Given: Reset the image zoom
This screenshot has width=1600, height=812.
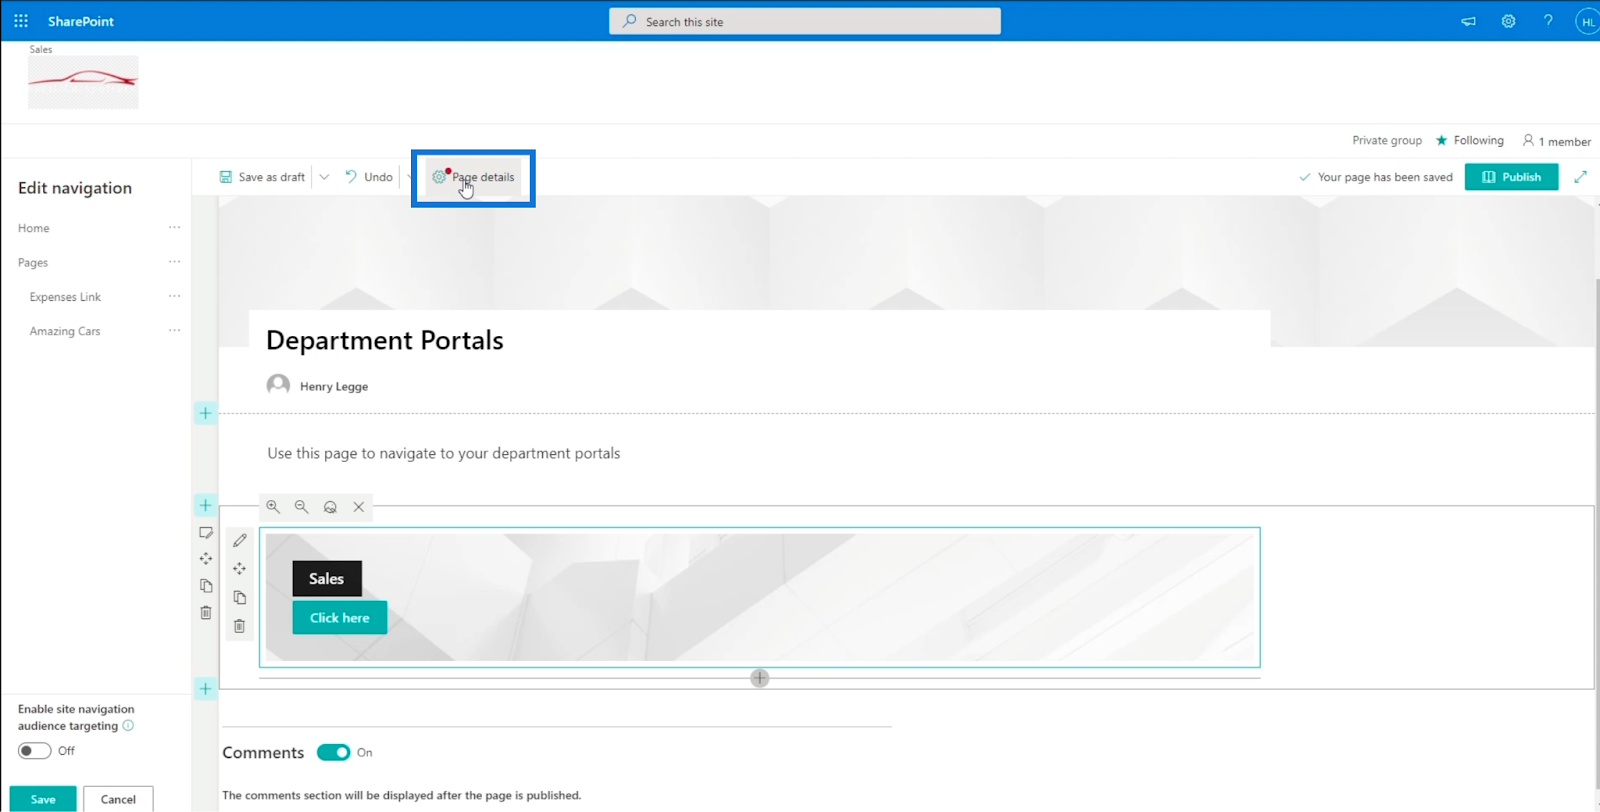Looking at the screenshot, I should click(330, 507).
